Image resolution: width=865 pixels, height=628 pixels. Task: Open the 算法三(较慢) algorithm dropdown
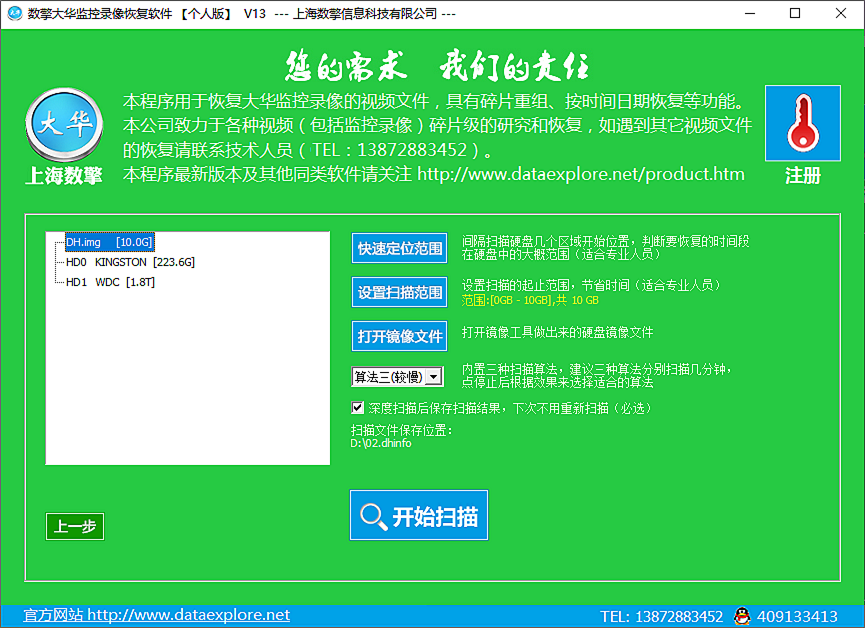397,377
